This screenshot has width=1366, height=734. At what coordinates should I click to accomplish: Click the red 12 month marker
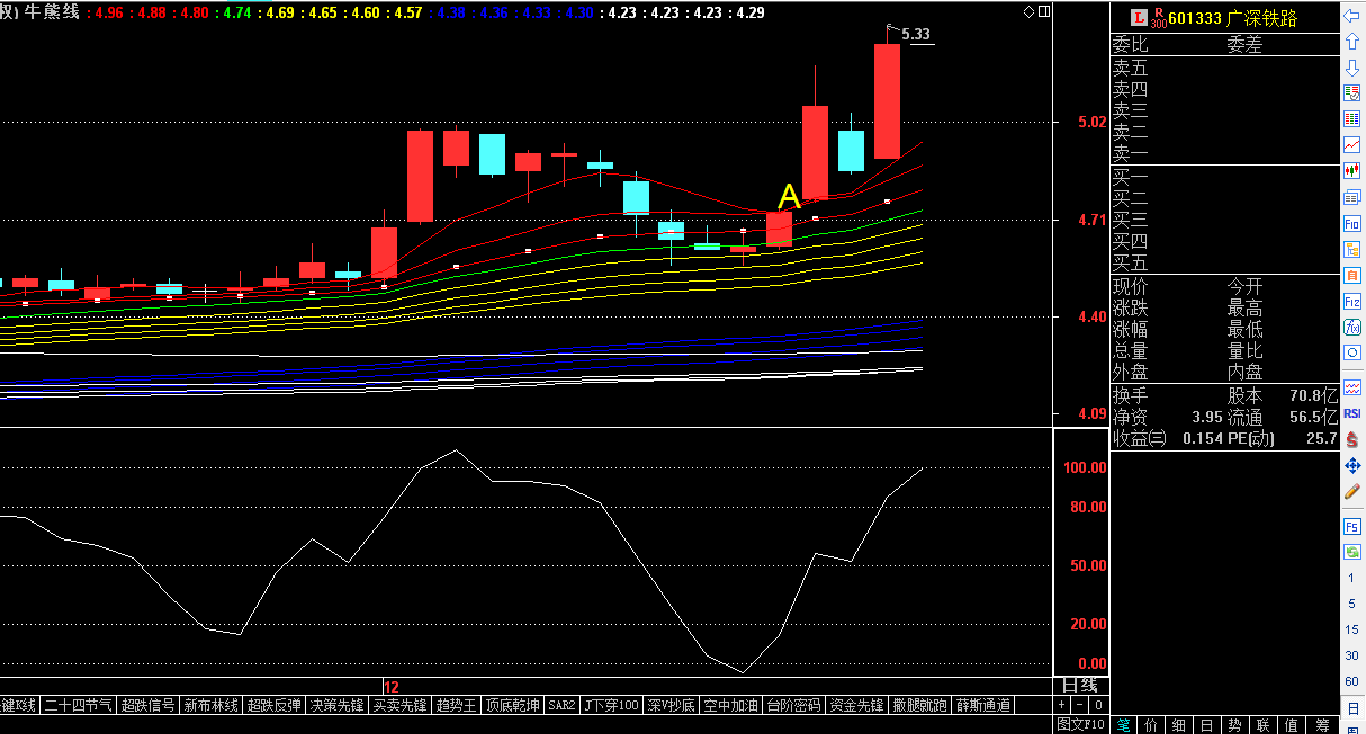click(x=391, y=687)
